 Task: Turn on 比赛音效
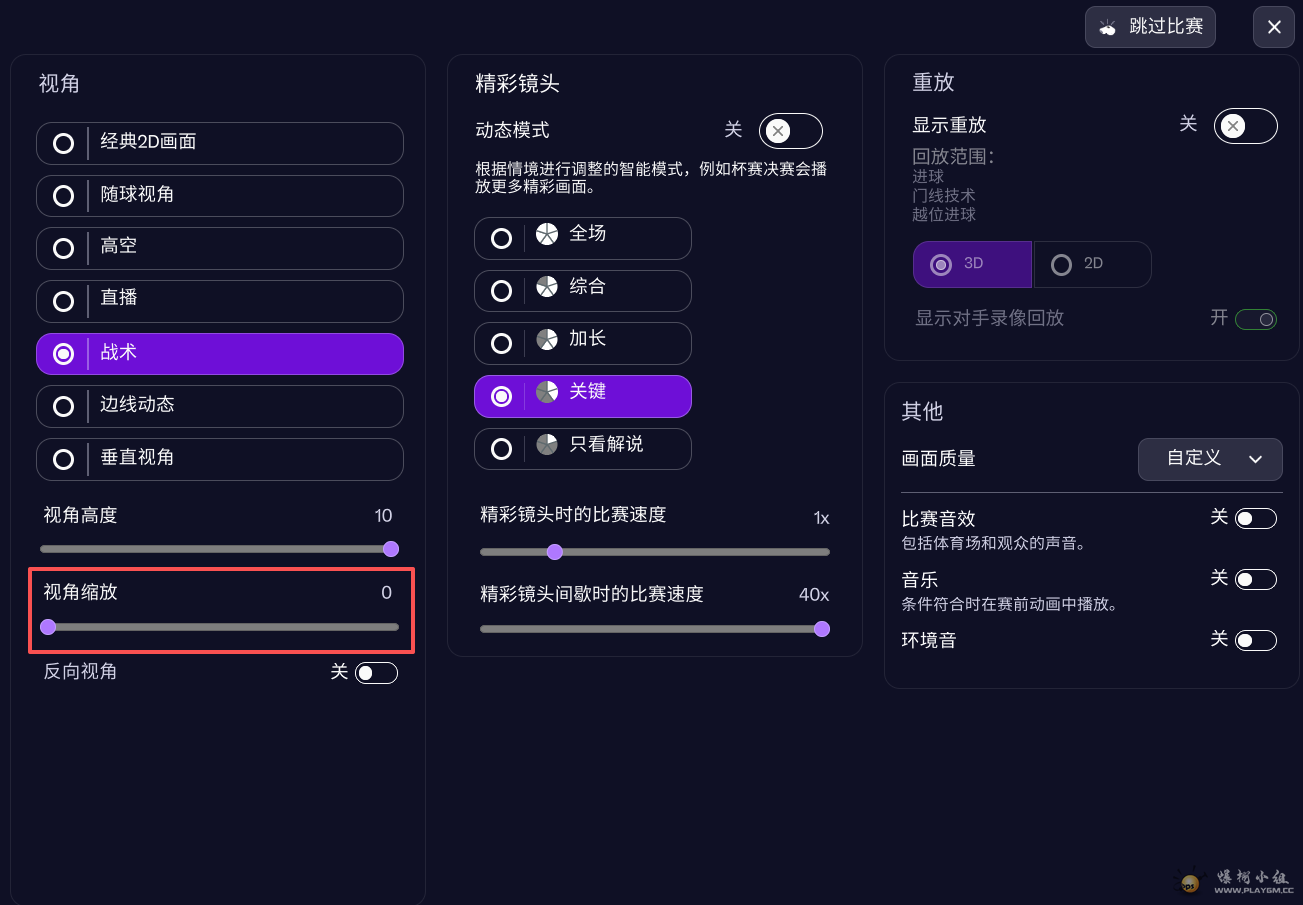tap(1256, 518)
